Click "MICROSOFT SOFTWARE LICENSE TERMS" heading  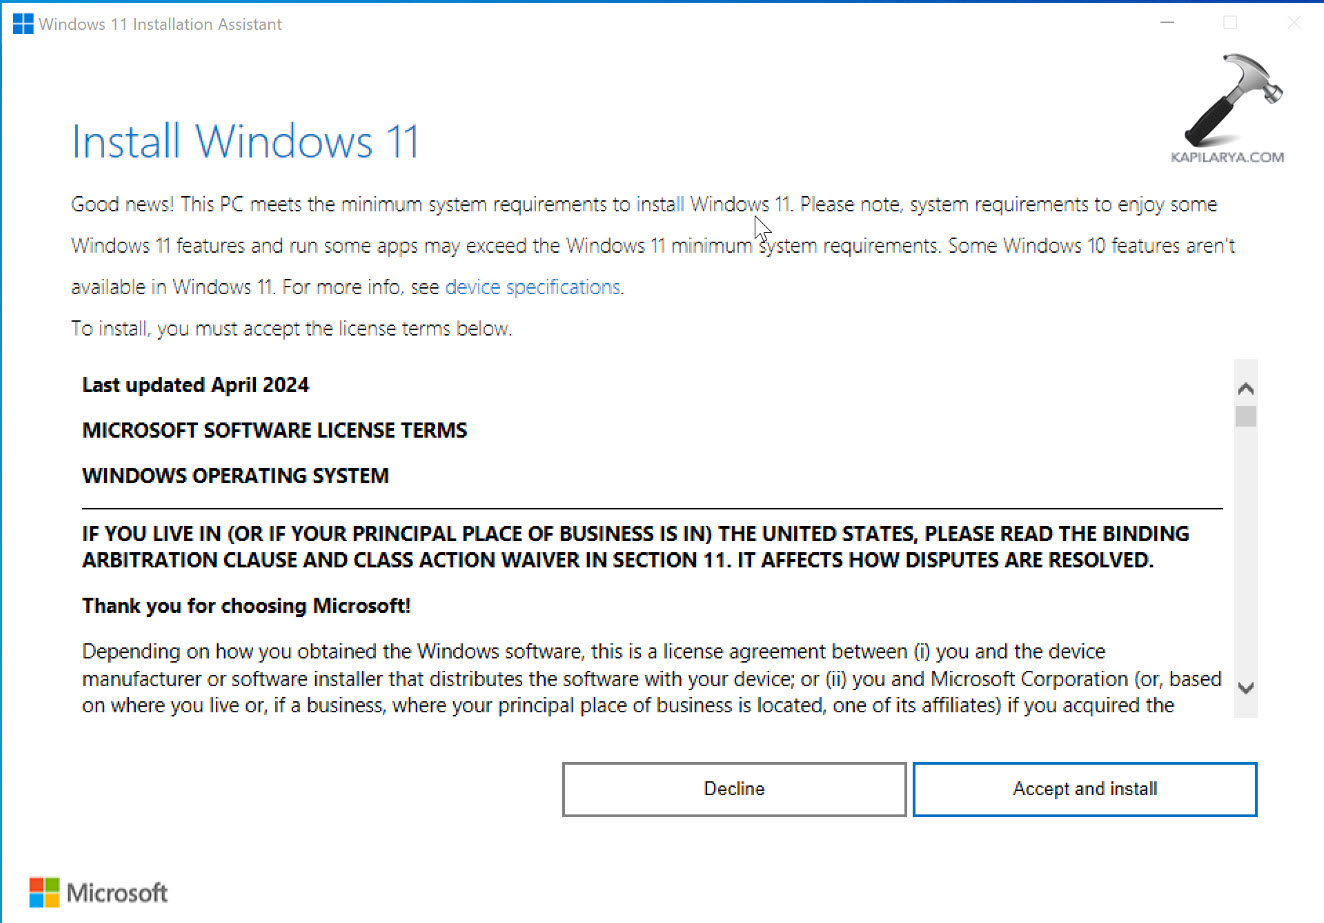click(275, 430)
